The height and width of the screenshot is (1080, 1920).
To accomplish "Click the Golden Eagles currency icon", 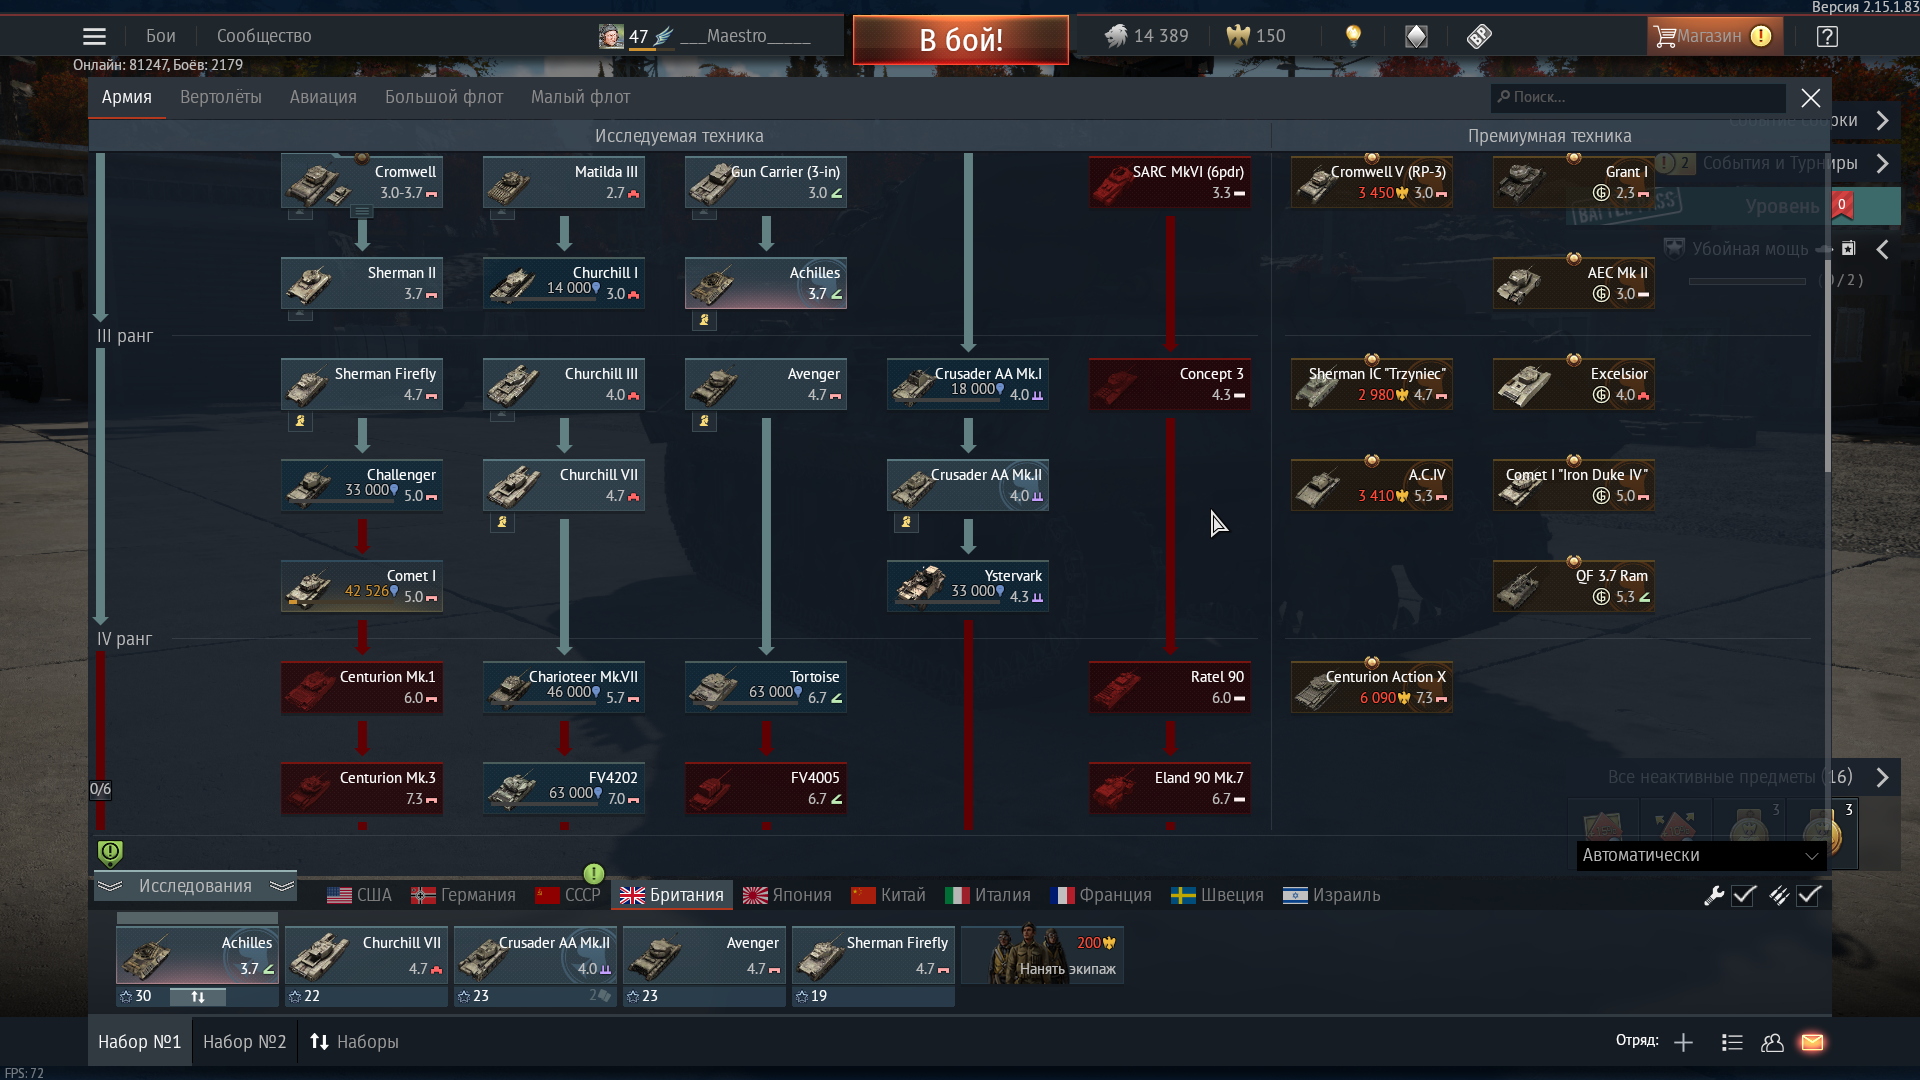I will point(1238,36).
